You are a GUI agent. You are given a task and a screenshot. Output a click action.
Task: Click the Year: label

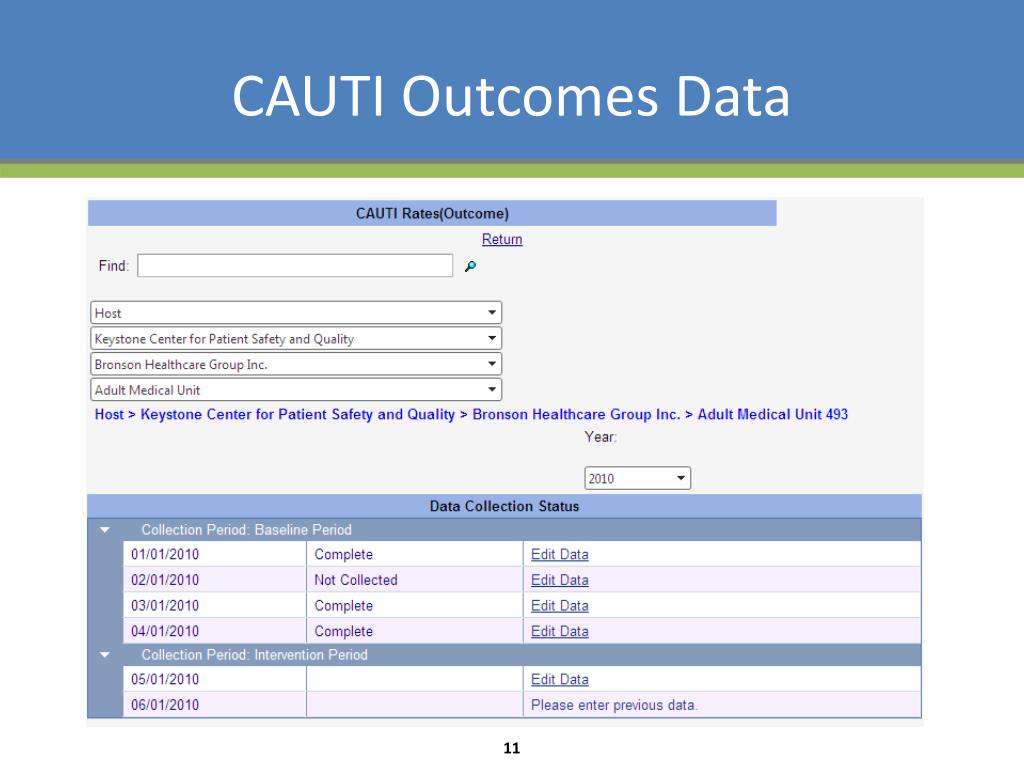[x=600, y=437]
